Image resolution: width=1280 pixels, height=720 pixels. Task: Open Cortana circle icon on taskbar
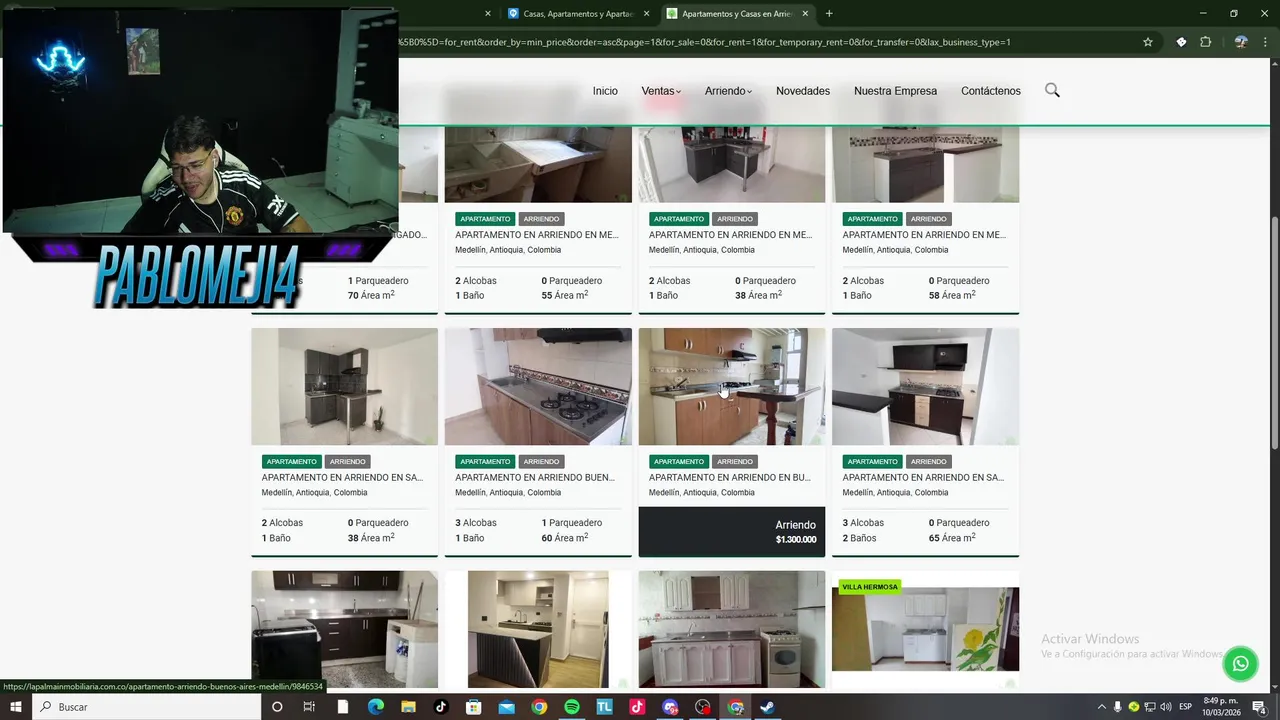tap(277, 707)
